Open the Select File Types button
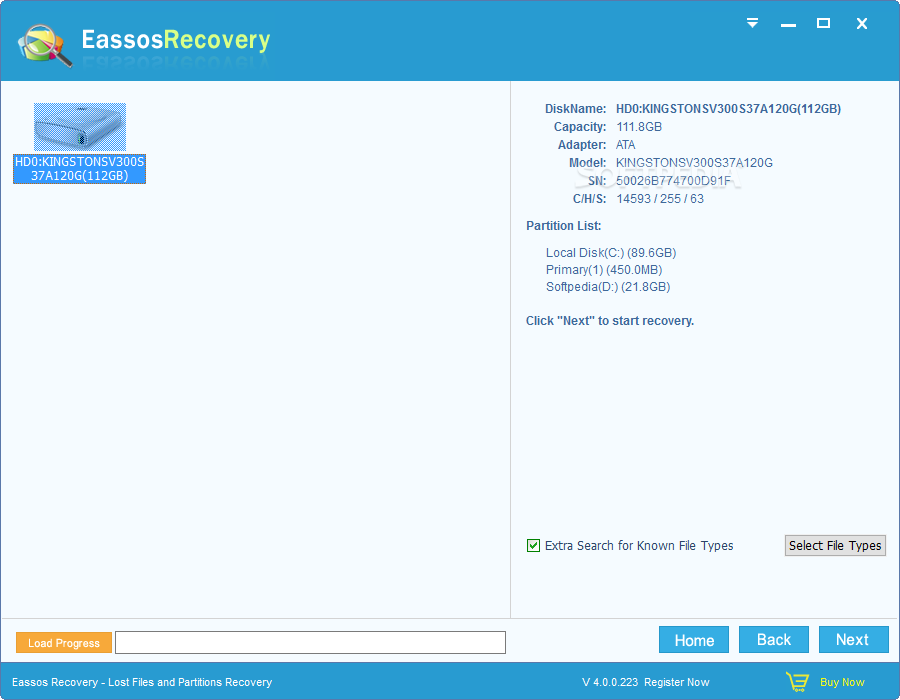The image size is (900, 700). [835, 546]
